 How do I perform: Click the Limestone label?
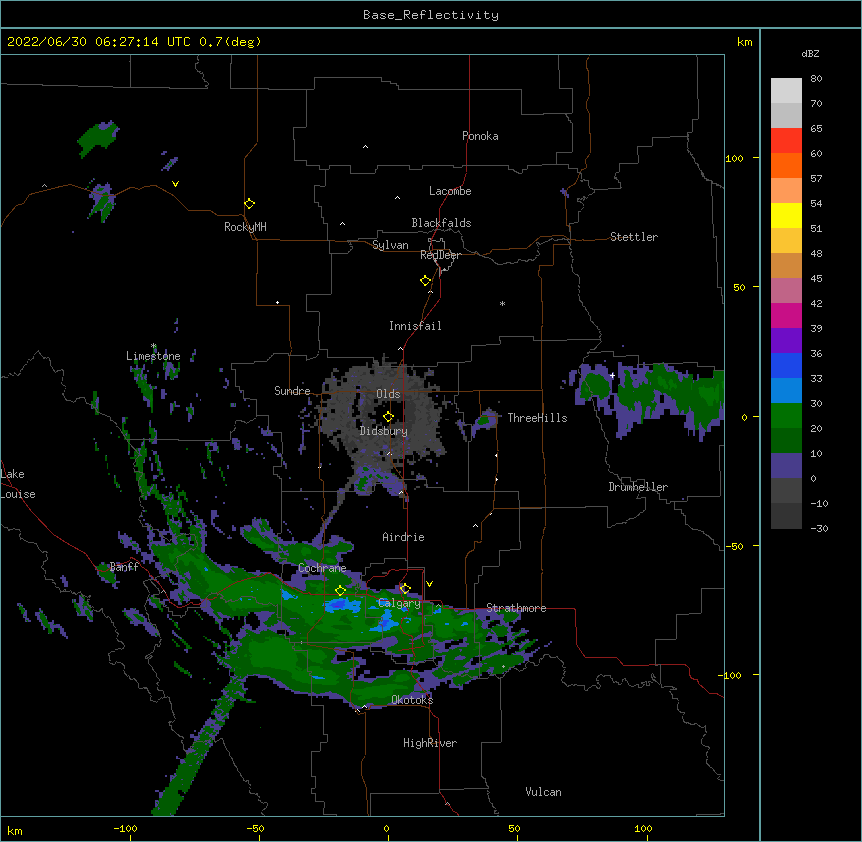point(153,356)
